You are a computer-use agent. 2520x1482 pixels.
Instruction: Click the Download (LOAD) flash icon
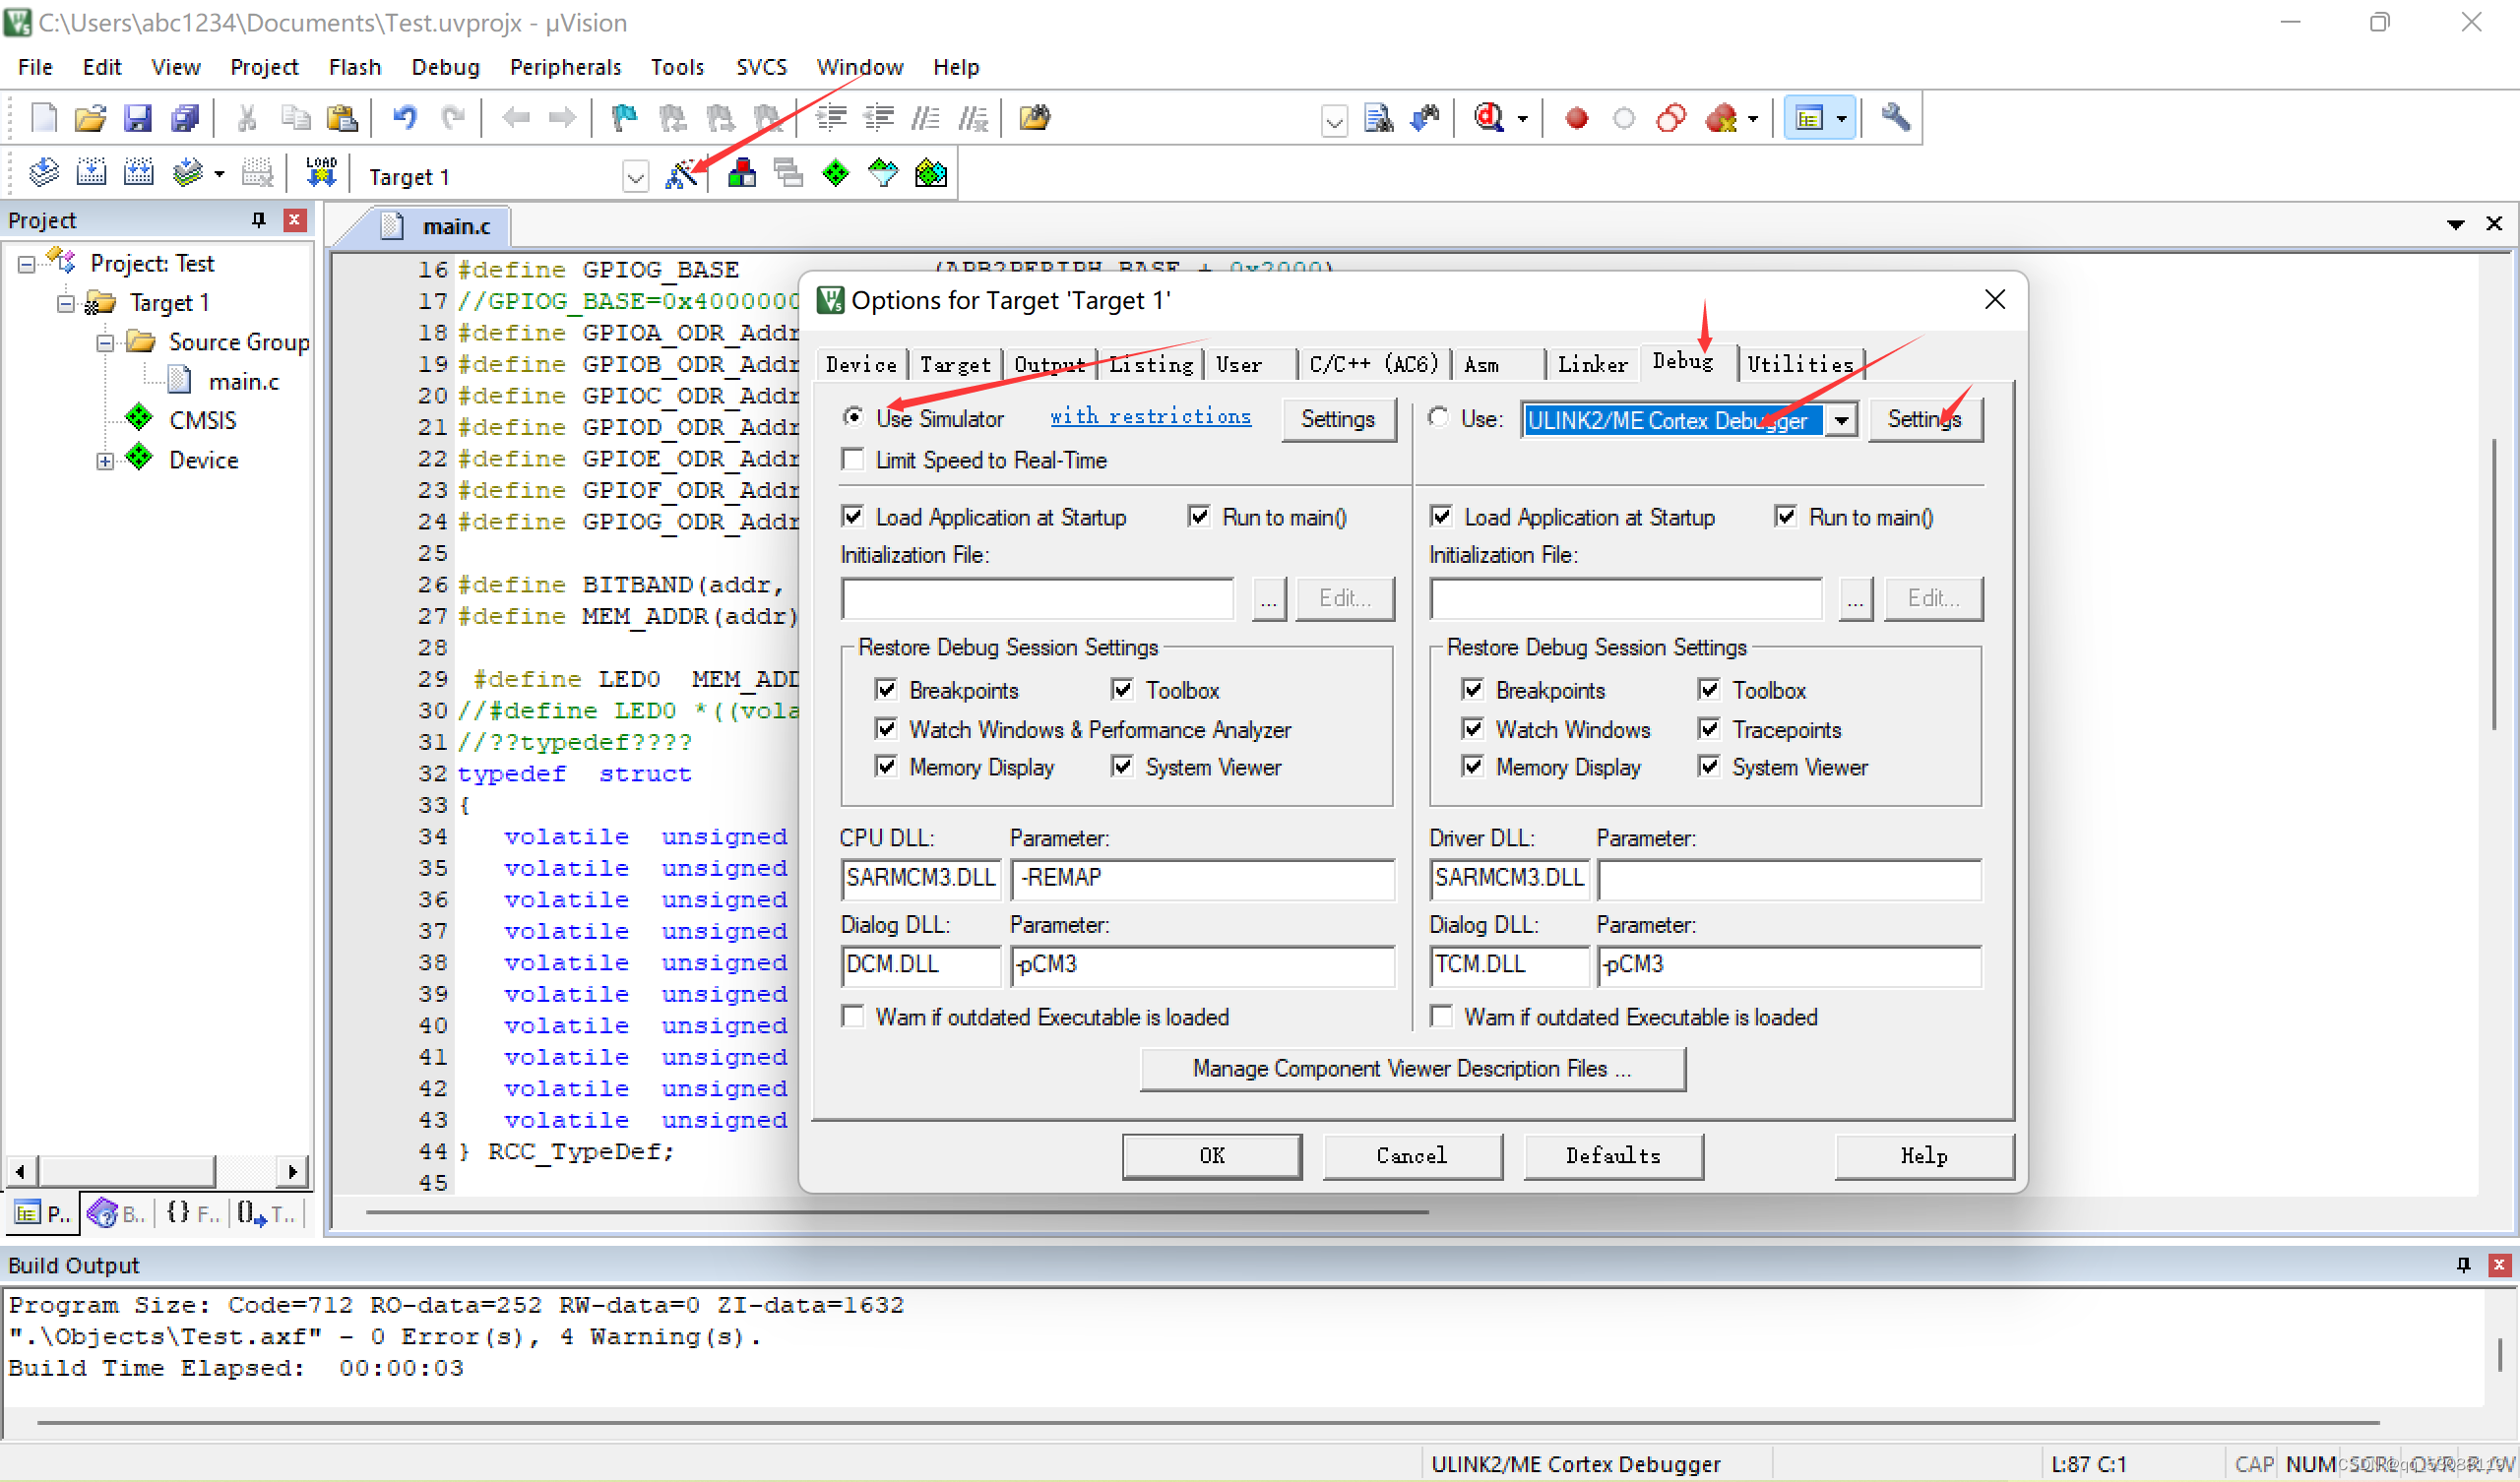click(321, 174)
